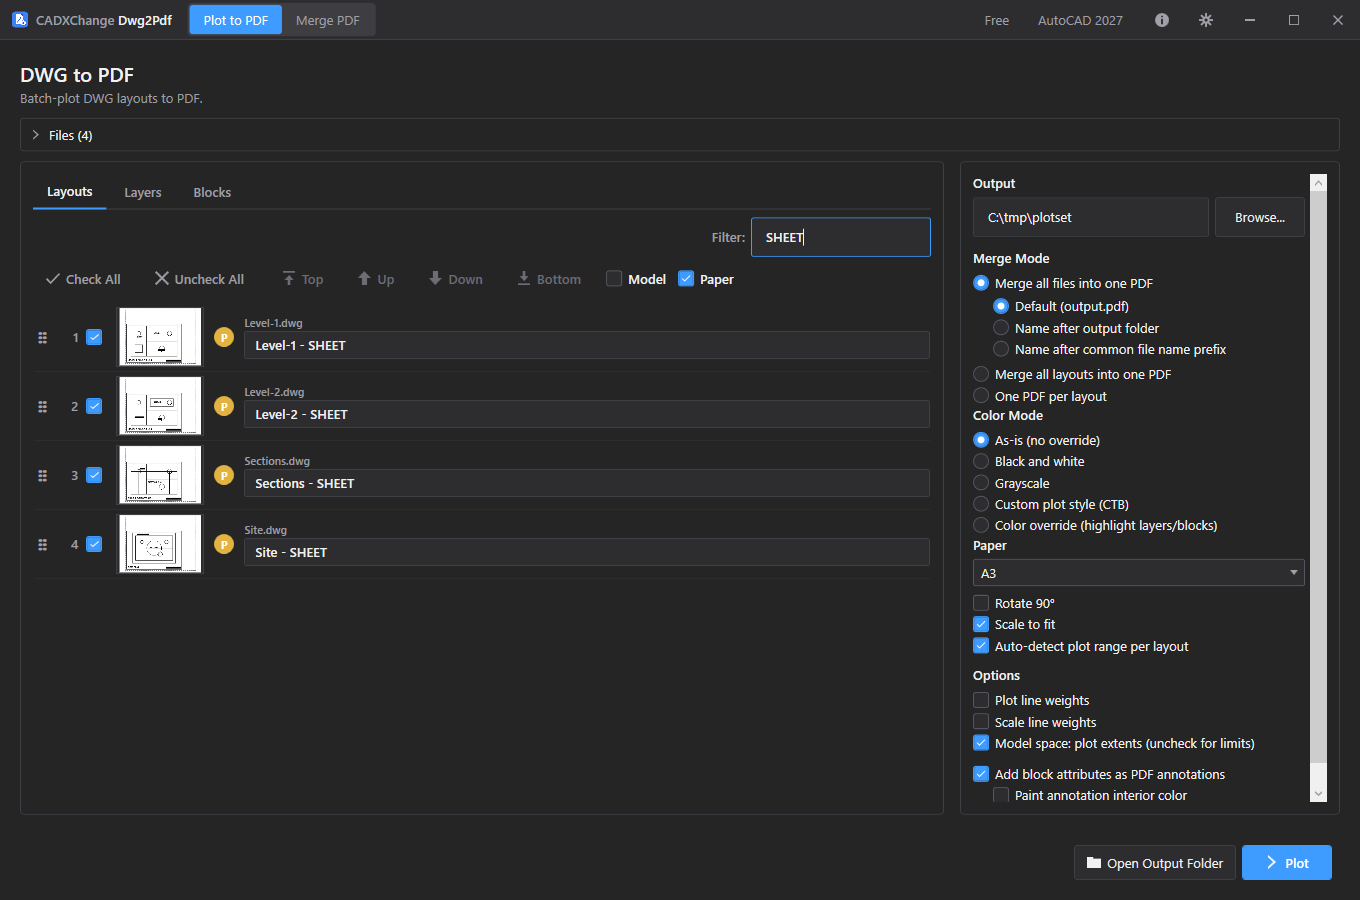Click paper-space badge on Level-2 SHEET
This screenshot has width=1360, height=900.
pyautogui.click(x=224, y=407)
